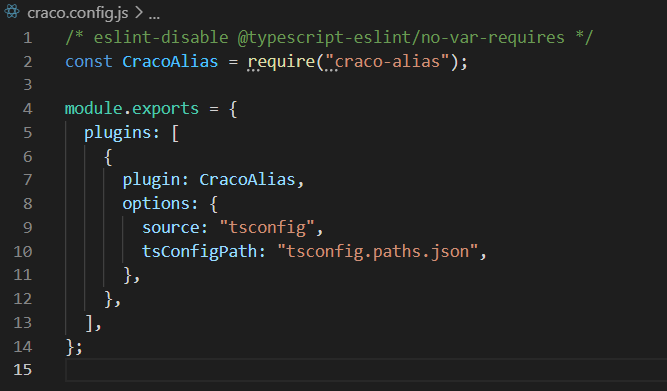Open the breadcrumb ellipsis segment
The width and height of the screenshot is (667, 391).
click(154, 17)
